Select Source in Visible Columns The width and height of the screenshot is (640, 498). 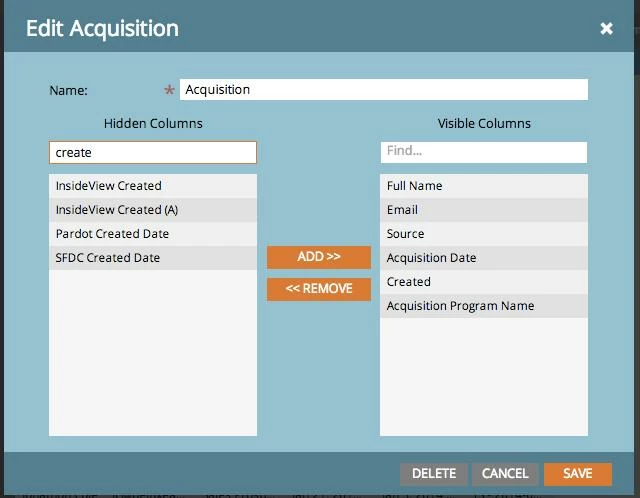click(484, 234)
